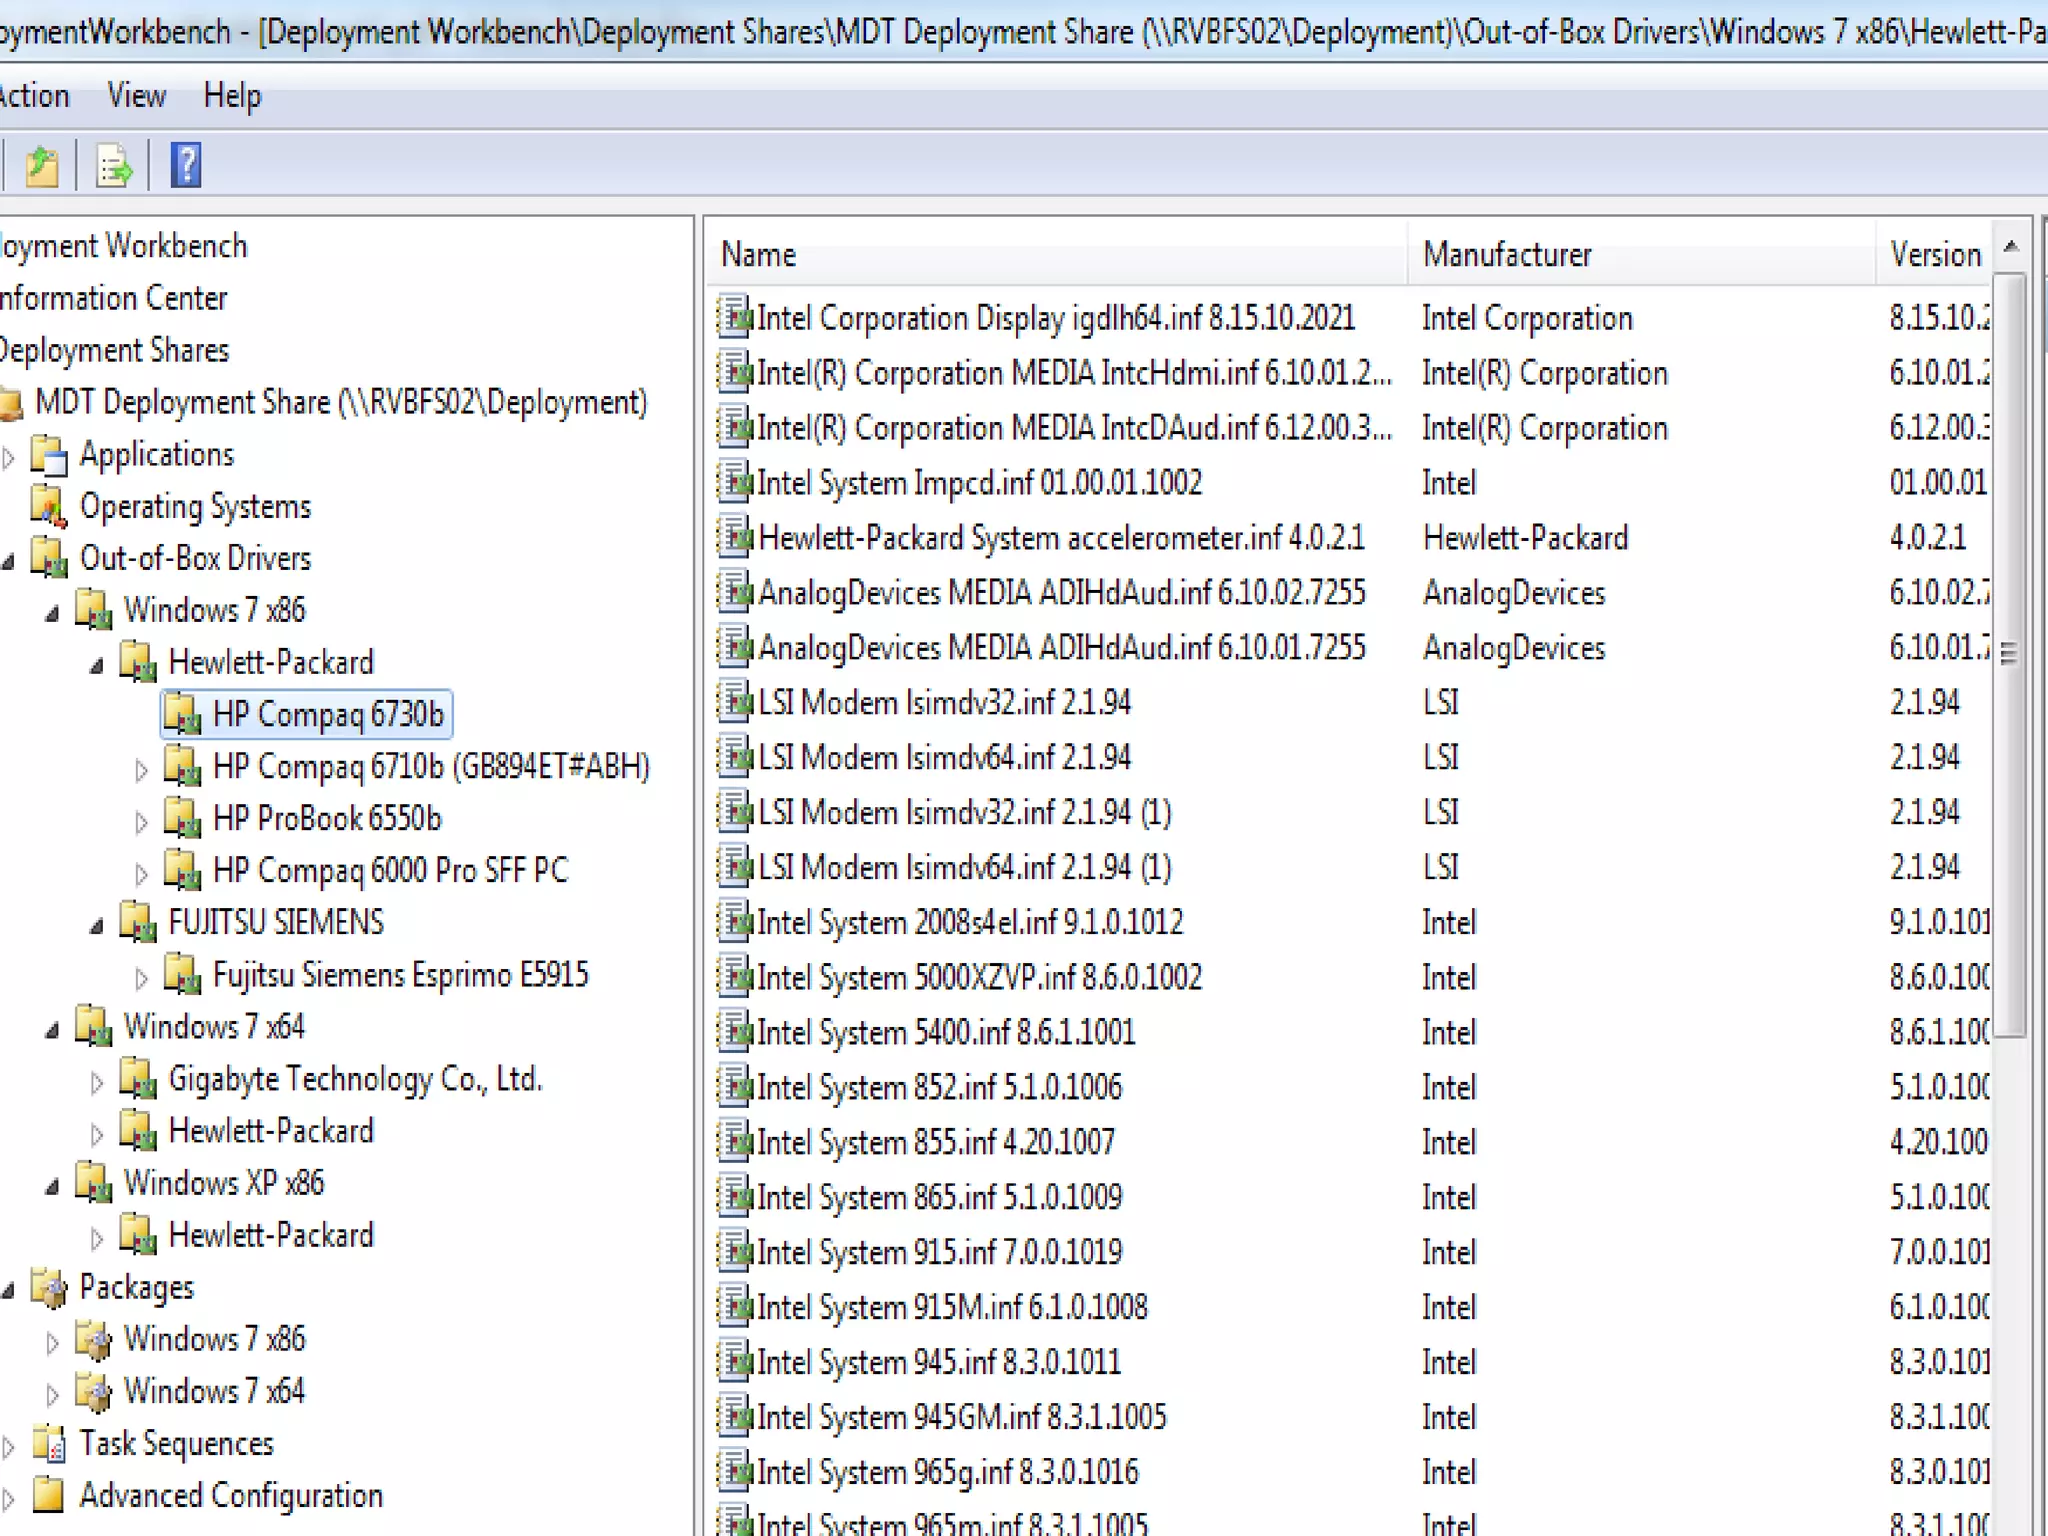Click the Windows XP x86 folder icon
This screenshot has height=1536, width=2048.
(93, 1184)
